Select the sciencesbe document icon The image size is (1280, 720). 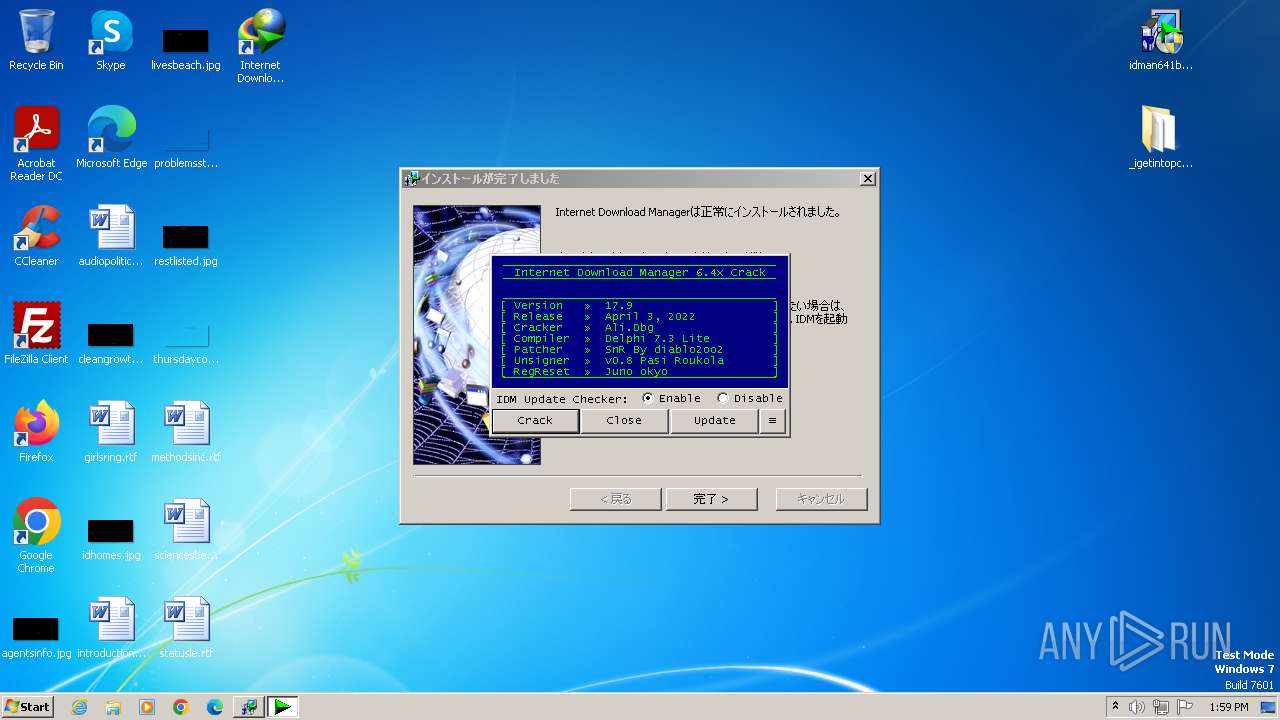click(x=186, y=530)
